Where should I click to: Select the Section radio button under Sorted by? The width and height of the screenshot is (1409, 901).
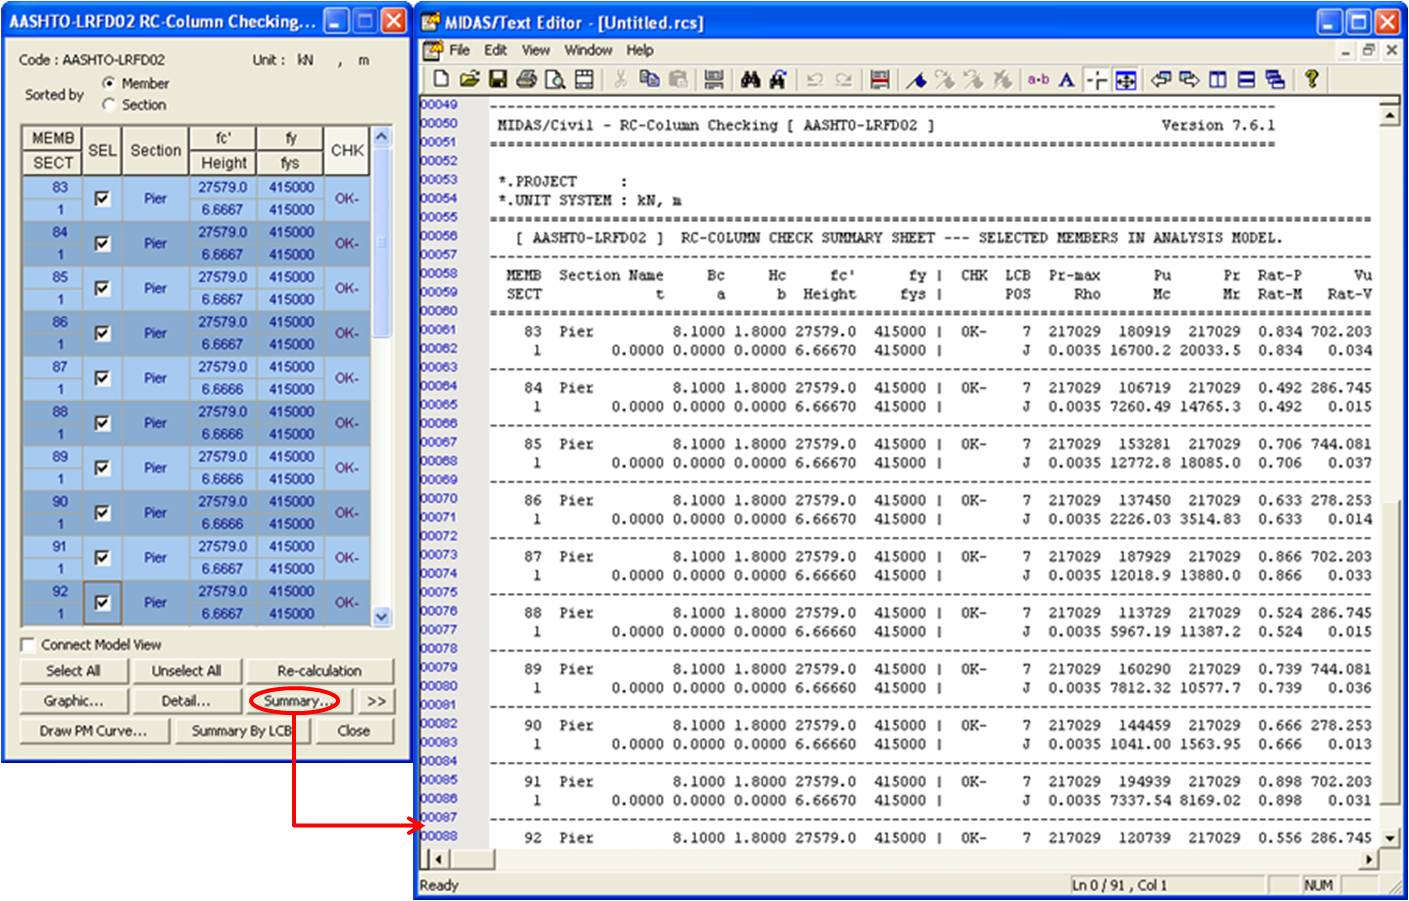(109, 104)
